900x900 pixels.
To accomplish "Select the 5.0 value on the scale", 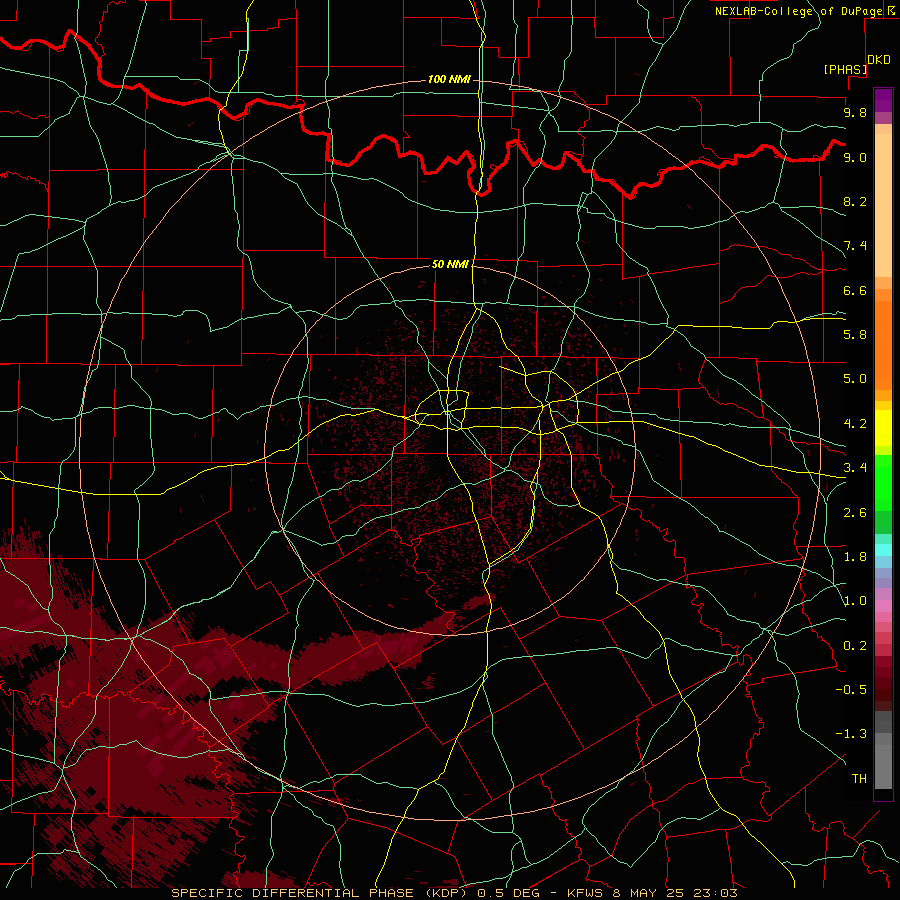I will point(855,379).
